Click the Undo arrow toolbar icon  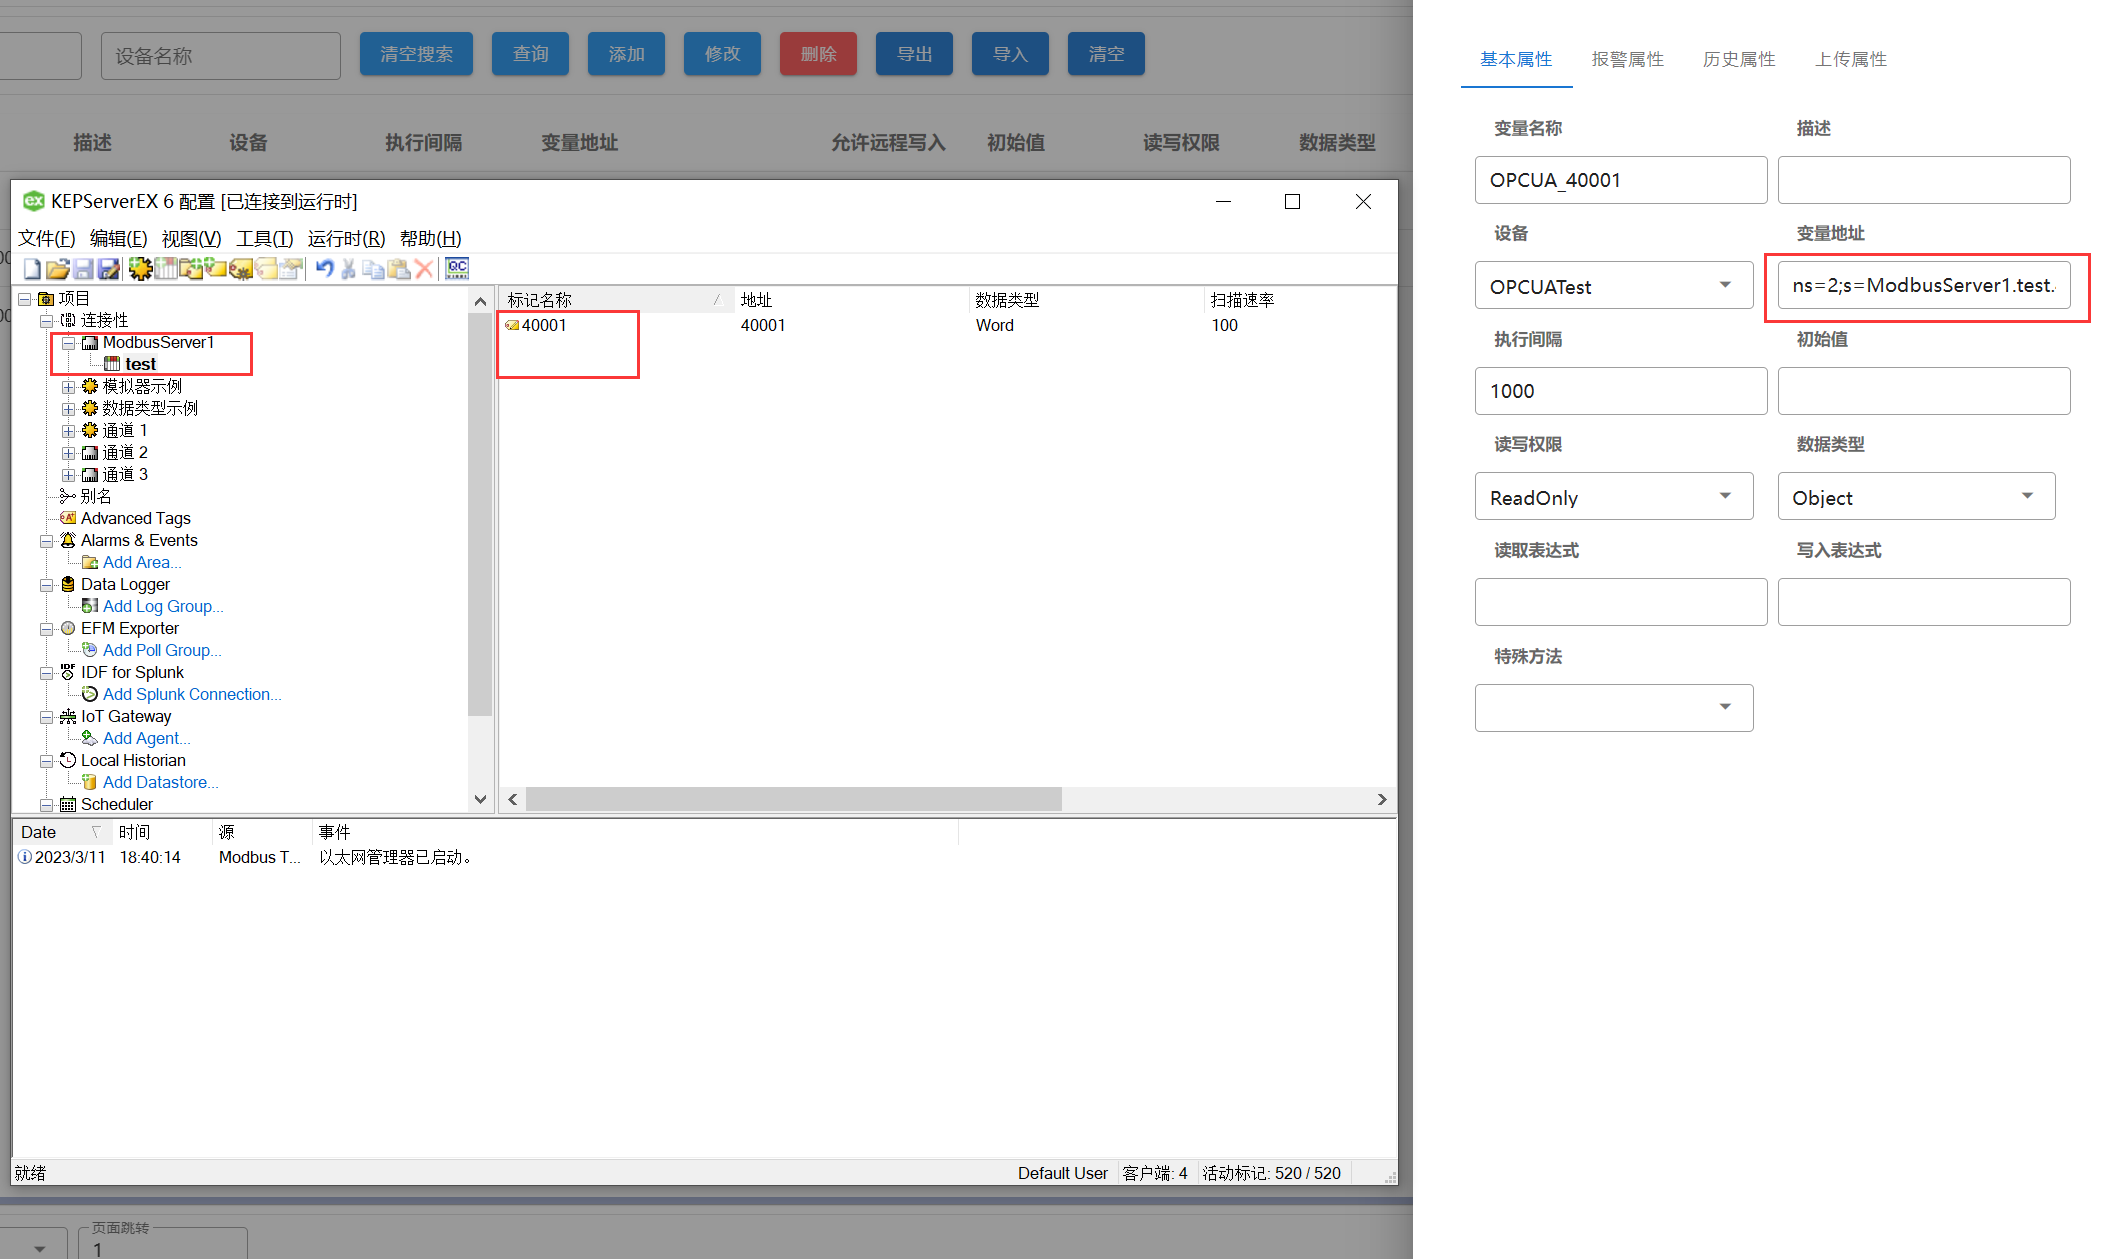coord(324,269)
